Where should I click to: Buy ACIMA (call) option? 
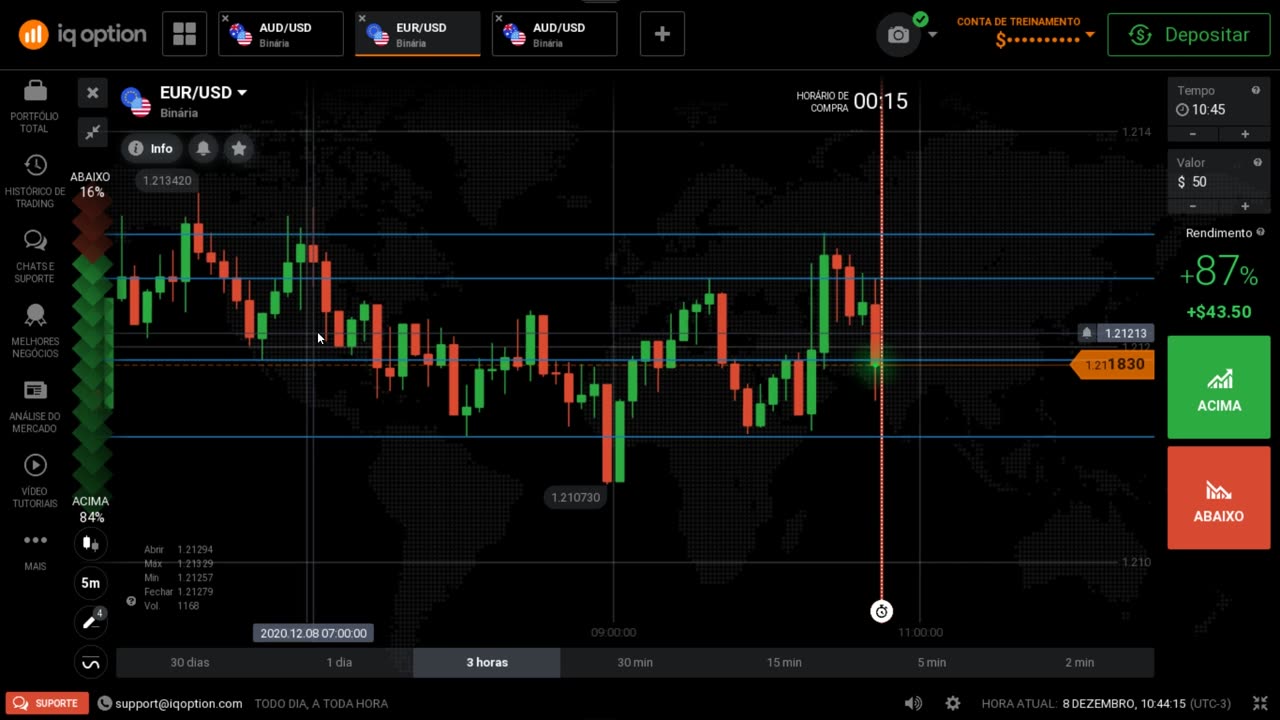tap(1219, 387)
